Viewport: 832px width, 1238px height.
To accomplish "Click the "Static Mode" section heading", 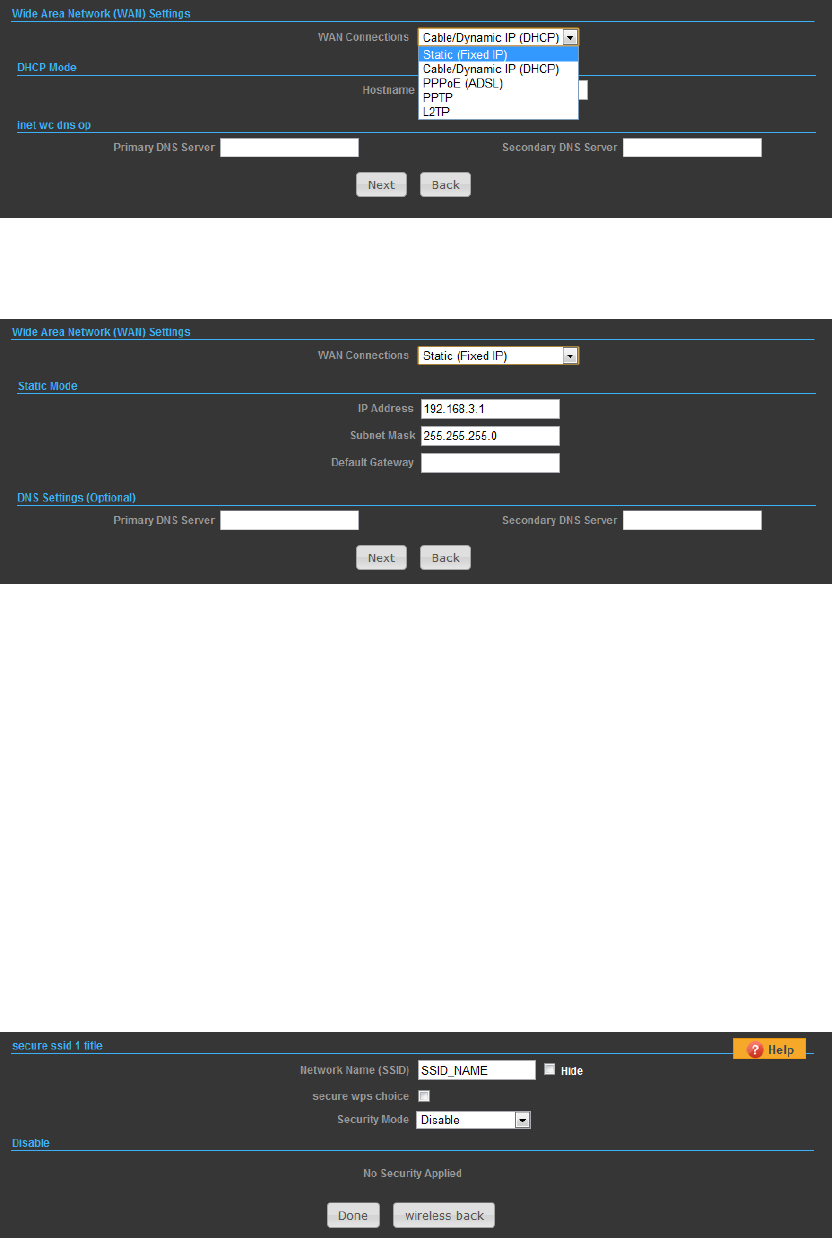I will tap(48, 386).
